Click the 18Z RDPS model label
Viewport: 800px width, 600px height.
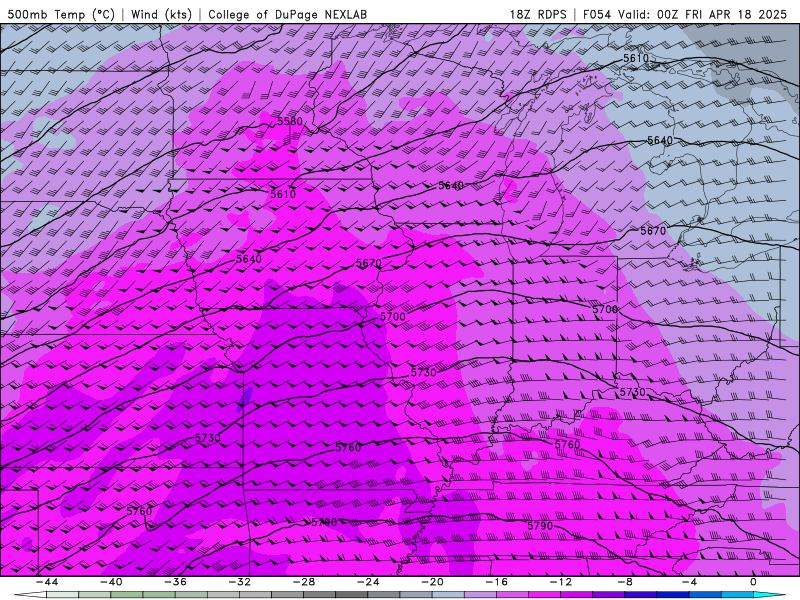click(538, 14)
